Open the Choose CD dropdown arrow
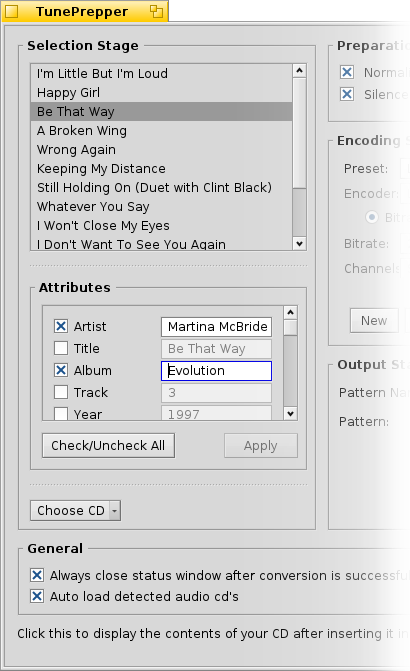 (x=115, y=511)
